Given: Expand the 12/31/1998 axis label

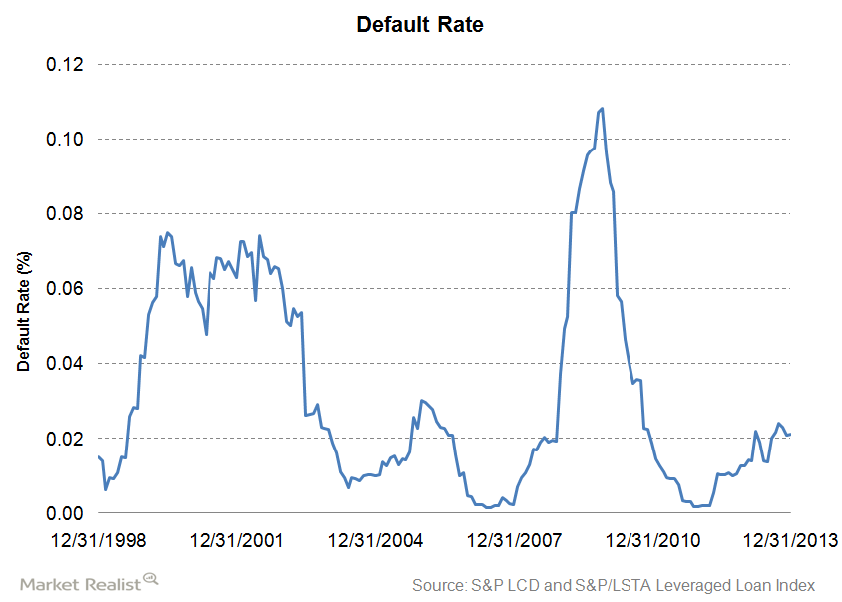Looking at the screenshot, I should pos(100,540).
